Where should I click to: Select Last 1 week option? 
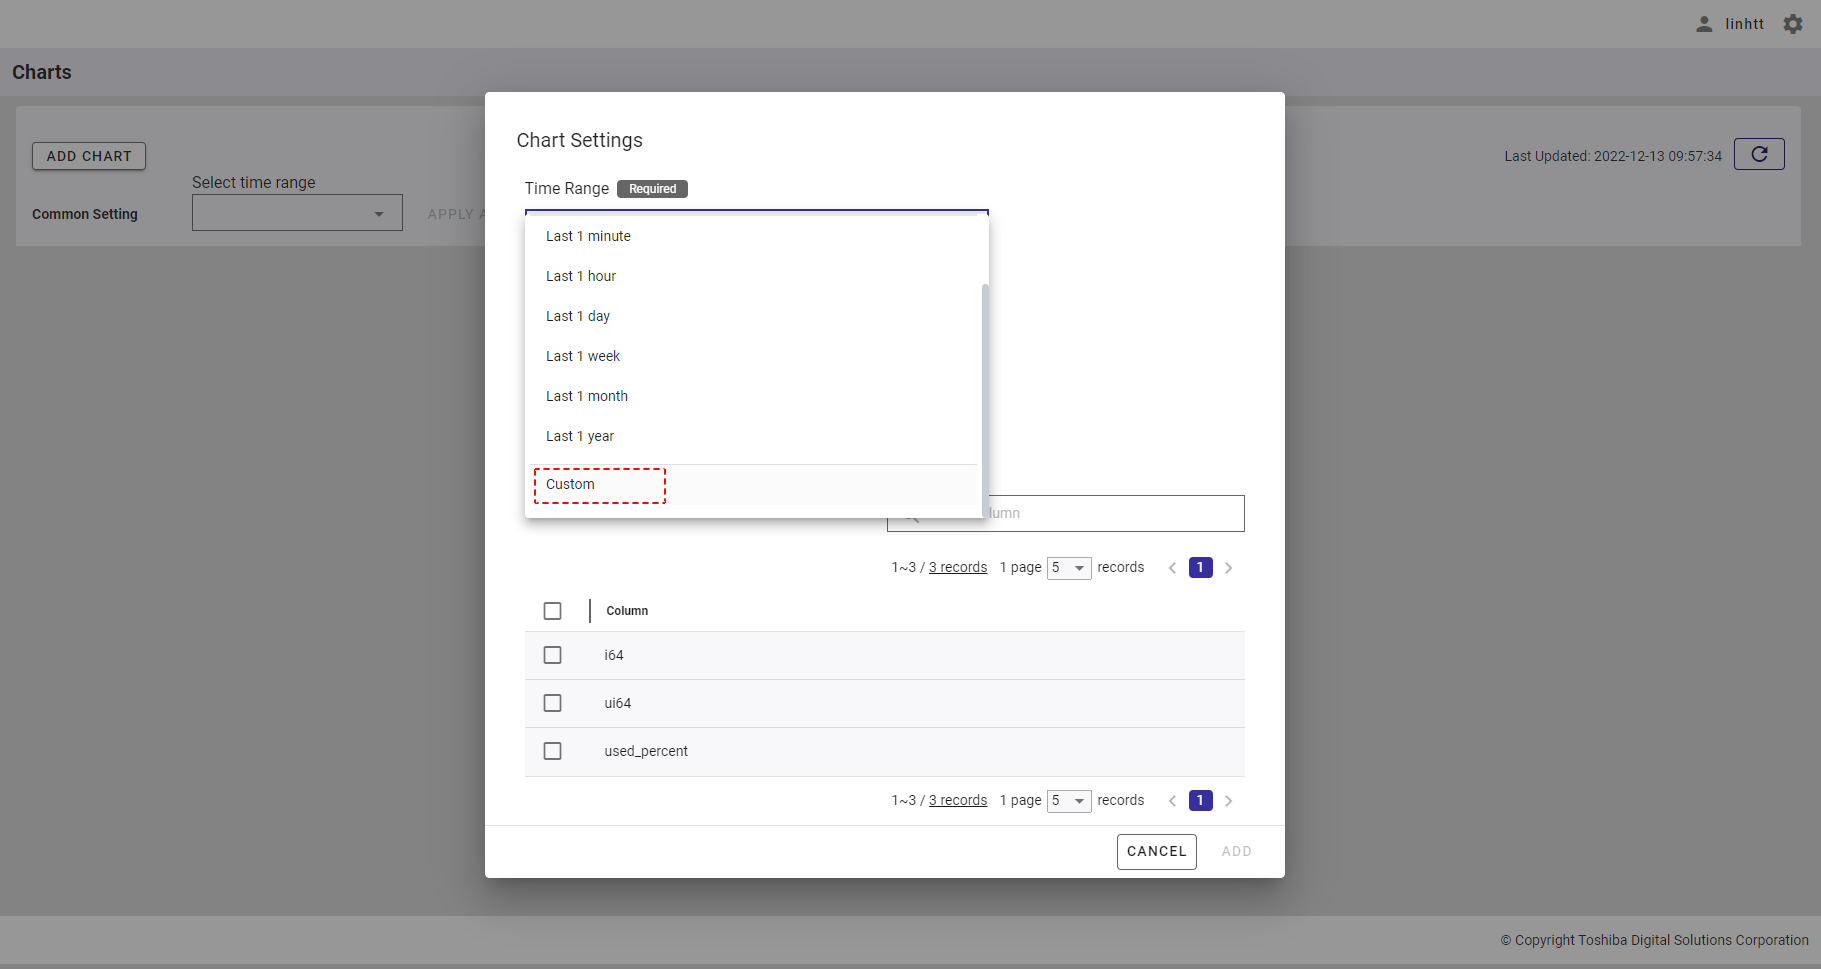(583, 356)
